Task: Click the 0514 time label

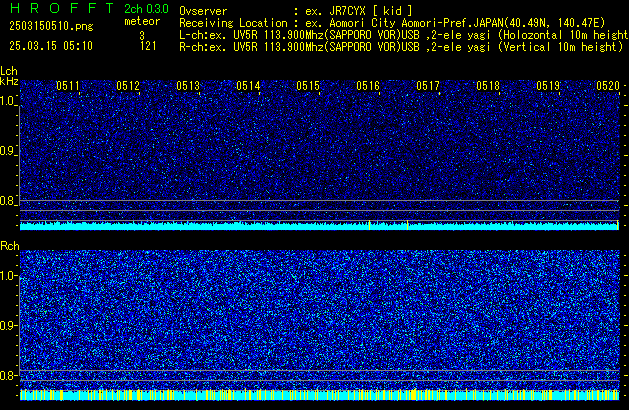Action: [x=248, y=86]
